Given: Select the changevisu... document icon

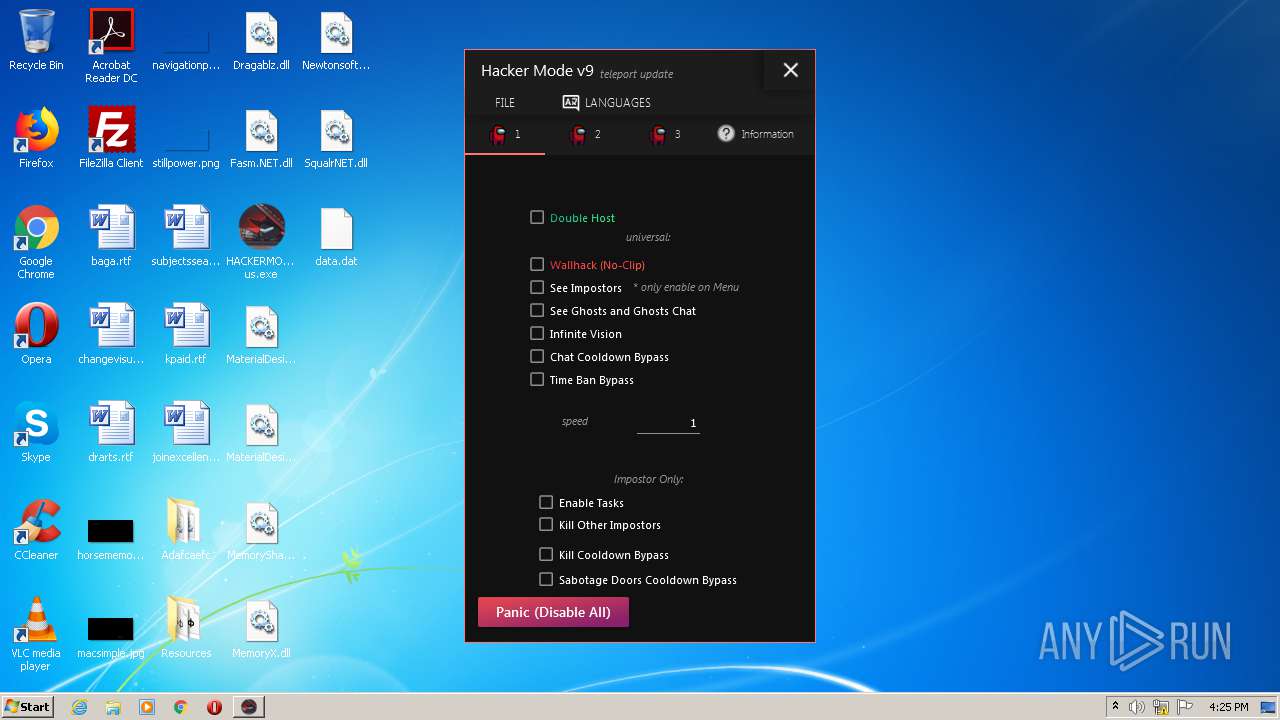Looking at the screenshot, I should [x=111, y=334].
